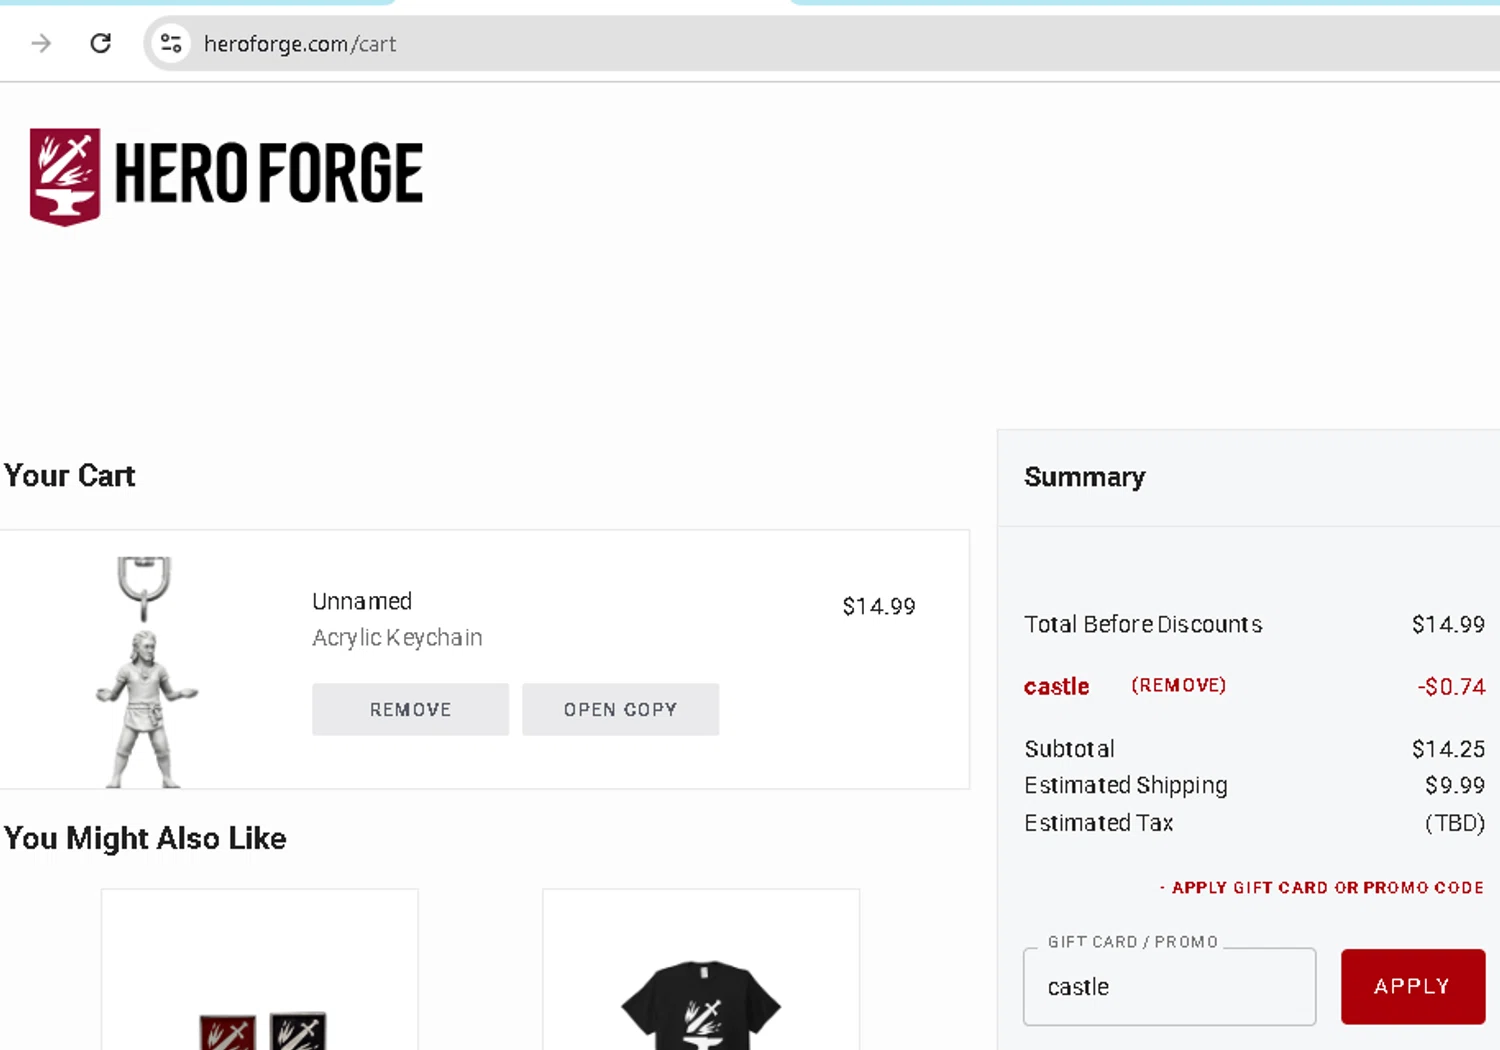
Task: Click the red castle promo label
Action: click(1056, 687)
